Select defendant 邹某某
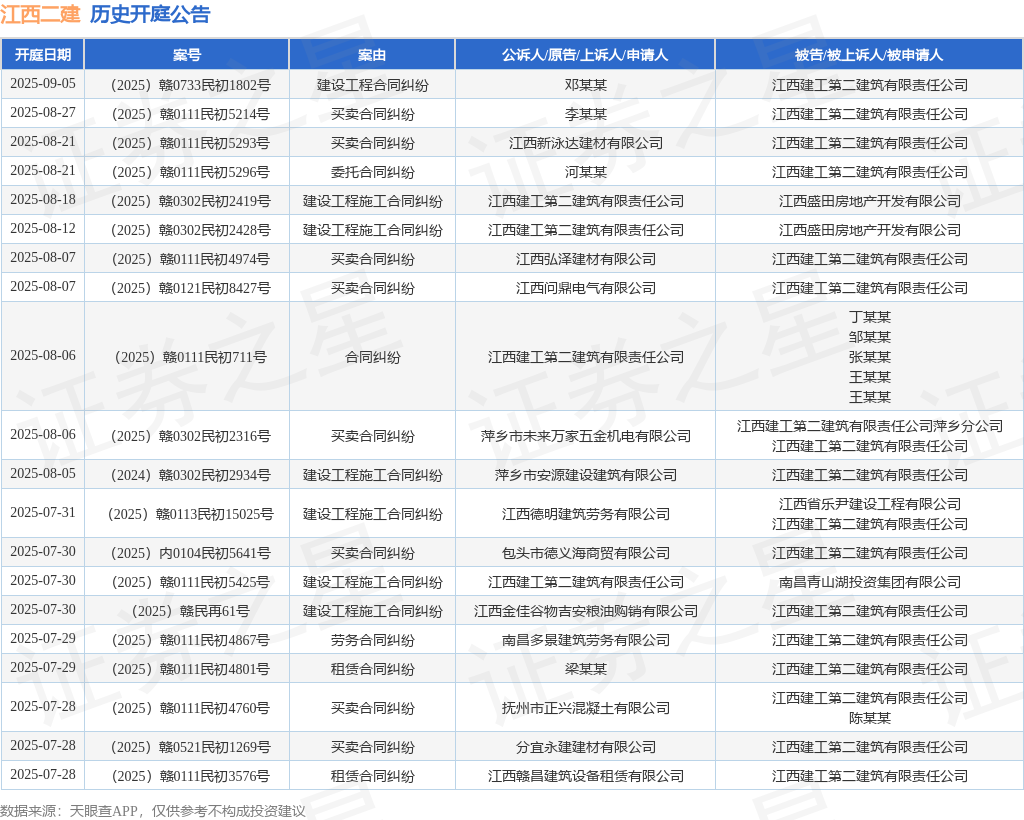 tap(870, 337)
